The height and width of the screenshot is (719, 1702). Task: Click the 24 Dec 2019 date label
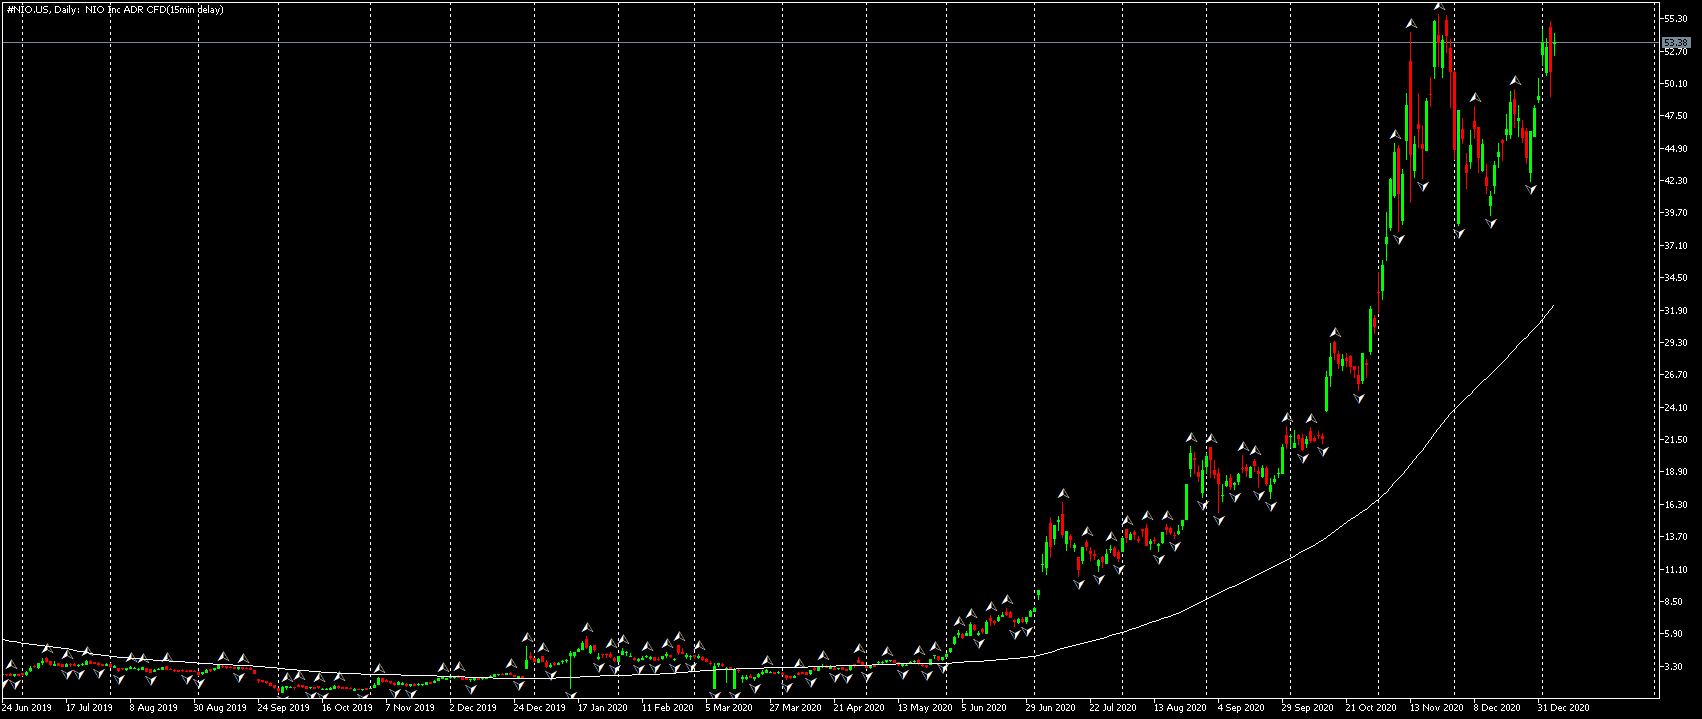tap(539, 708)
